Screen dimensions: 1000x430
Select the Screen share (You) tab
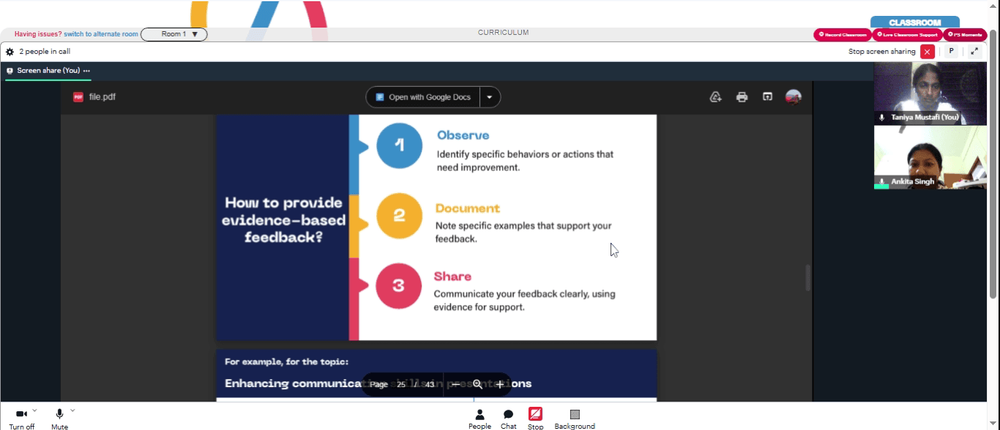coord(48,71)
